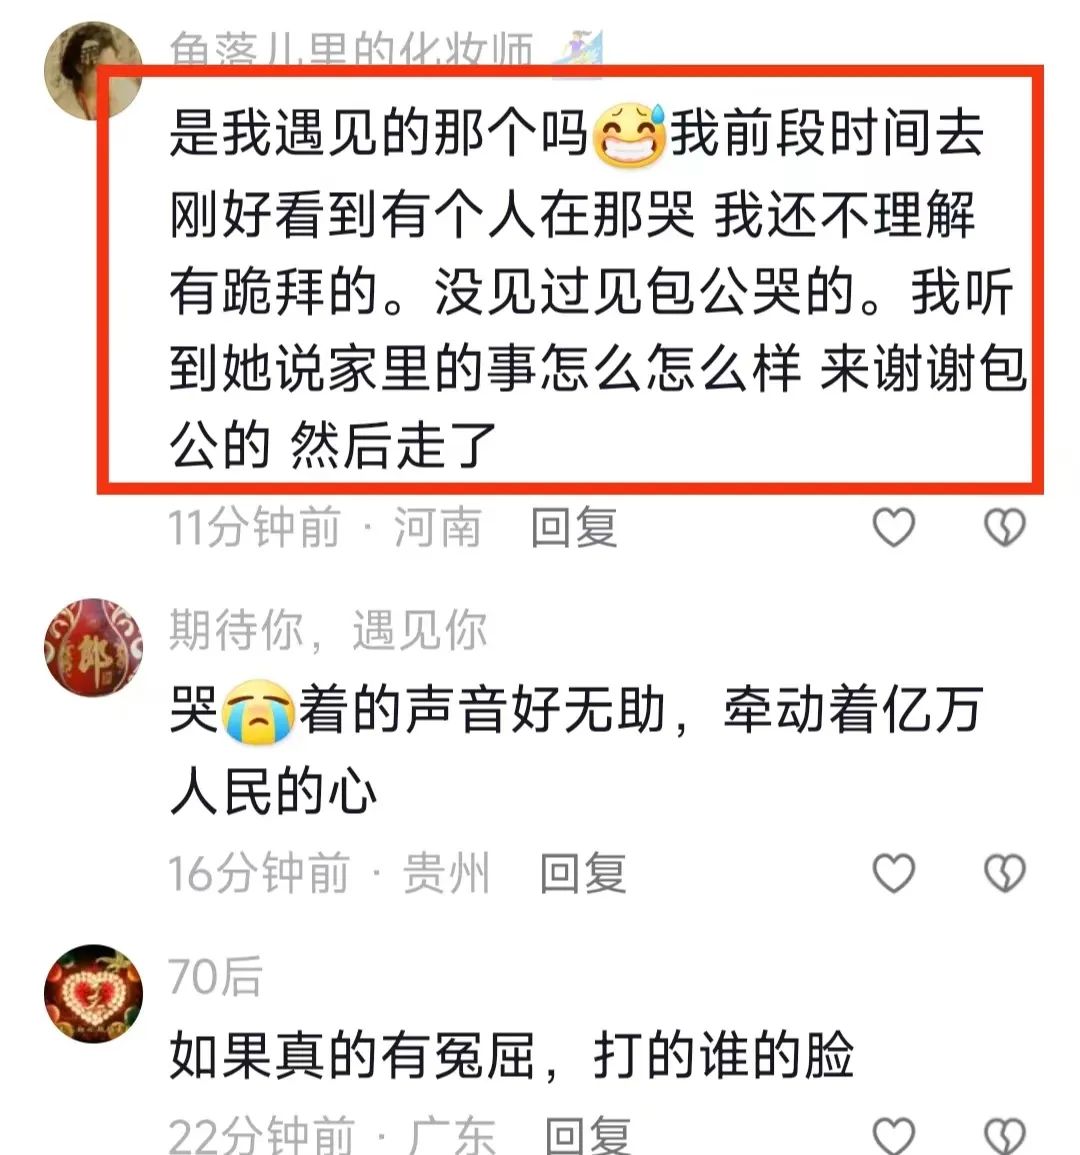The height and width of the screenshot is (1155, 1080).
Task: Open username 70后 profile
Action: tap(215, 977)
